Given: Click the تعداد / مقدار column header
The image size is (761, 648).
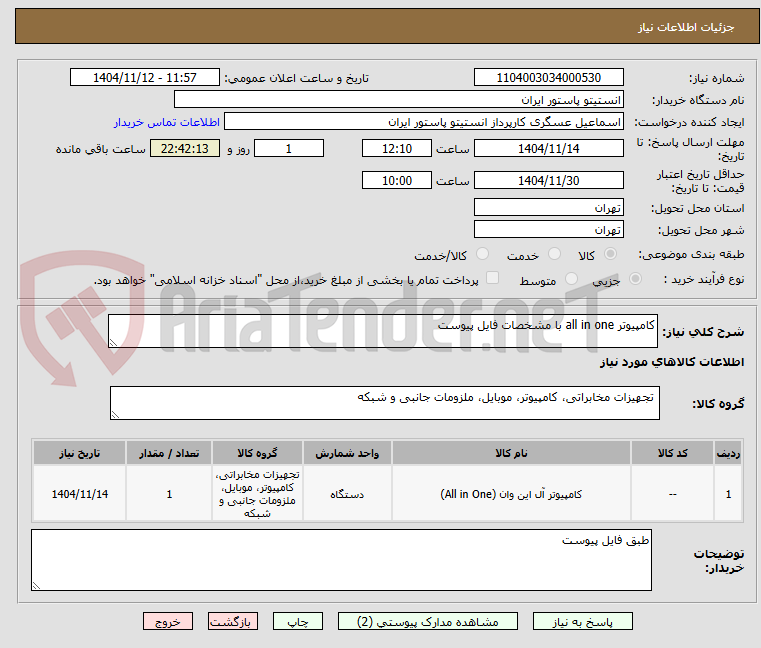Looking at the screenshot, I should point(169,453).
